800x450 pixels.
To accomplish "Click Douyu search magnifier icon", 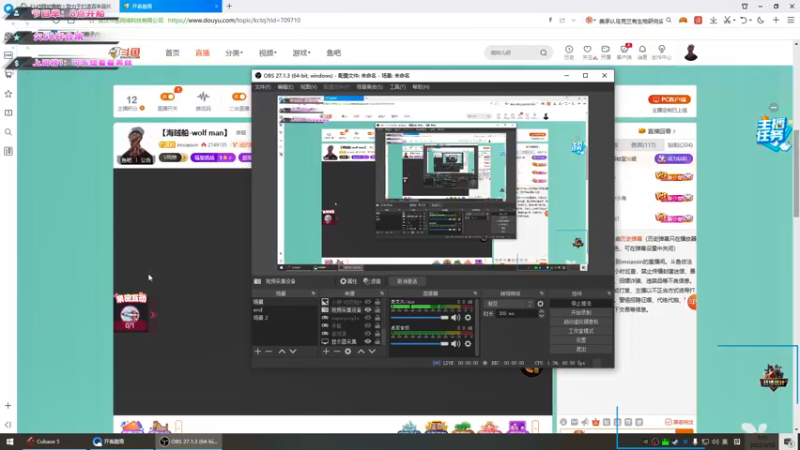I will [543, 53].
